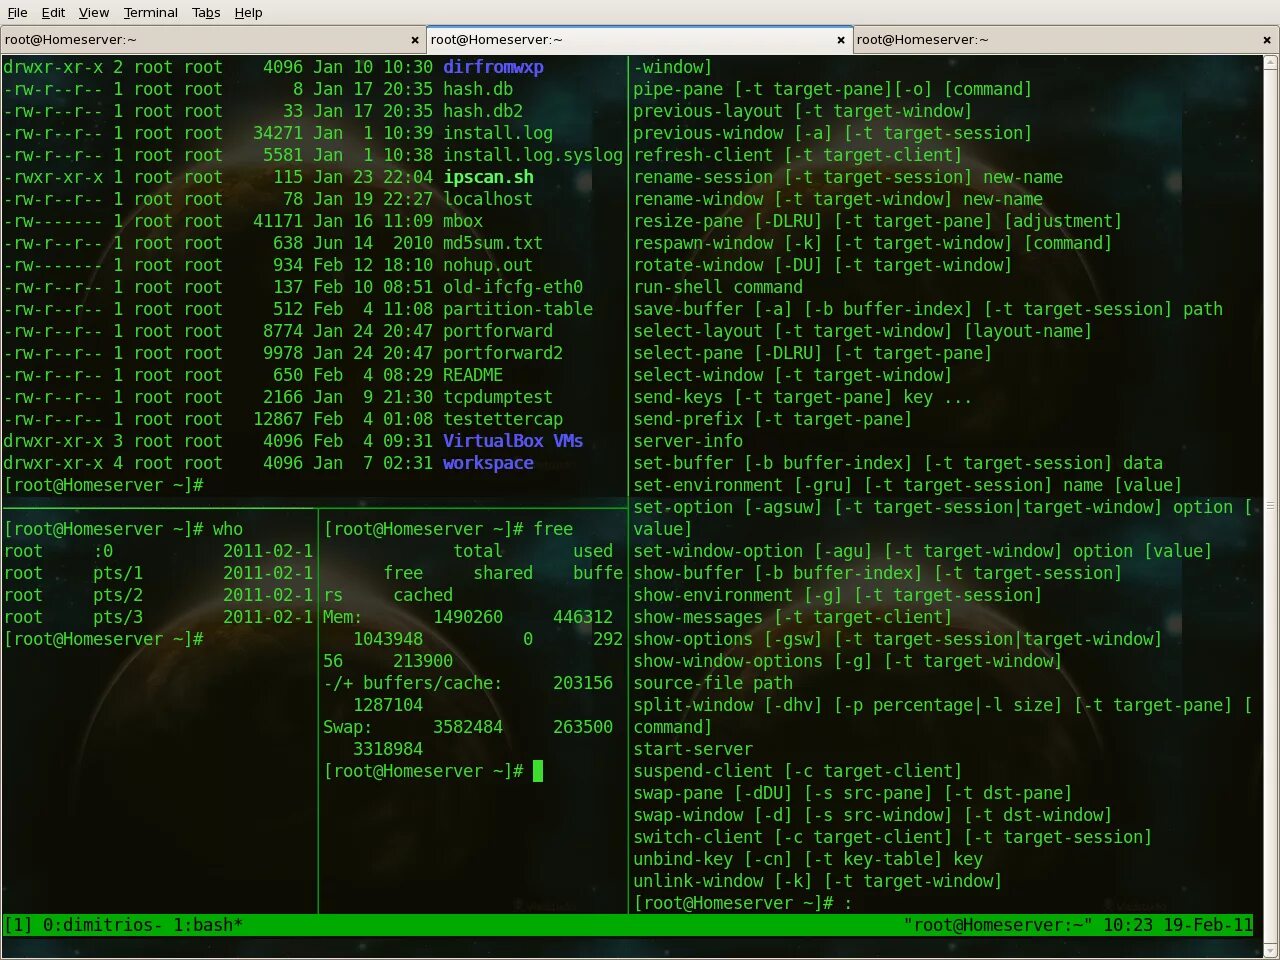Open the Edit menu
Screen dimensions: 1280x960
pos(53,12)
